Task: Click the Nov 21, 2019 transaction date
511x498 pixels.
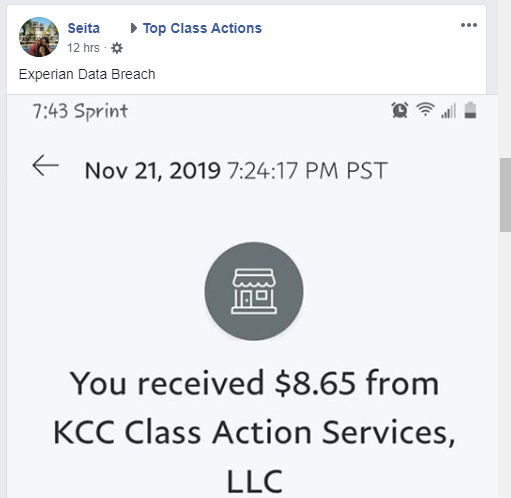Action: (x=153, y=171)
